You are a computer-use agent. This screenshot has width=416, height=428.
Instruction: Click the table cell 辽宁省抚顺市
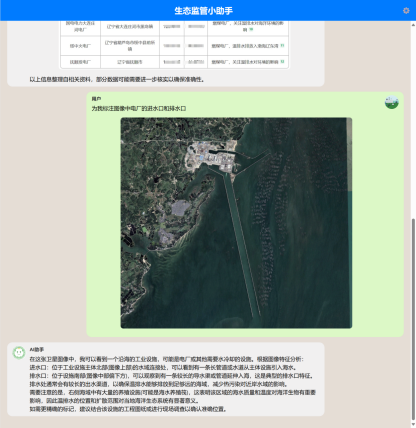(130, 62)
